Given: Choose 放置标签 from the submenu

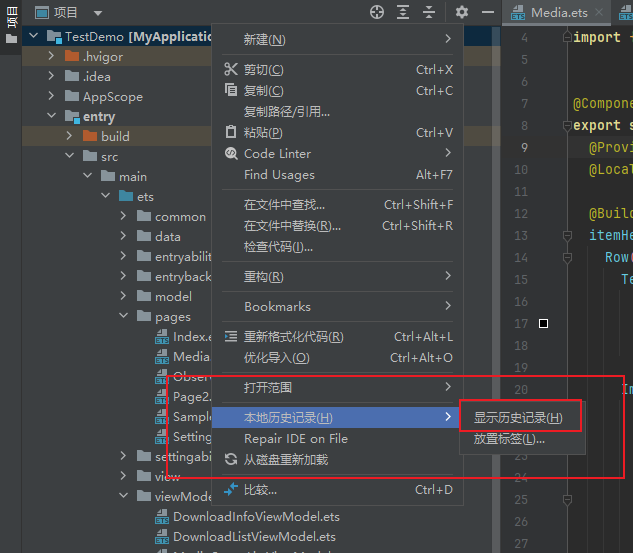Looking at the screenshot, I should (x=509, y=439).
